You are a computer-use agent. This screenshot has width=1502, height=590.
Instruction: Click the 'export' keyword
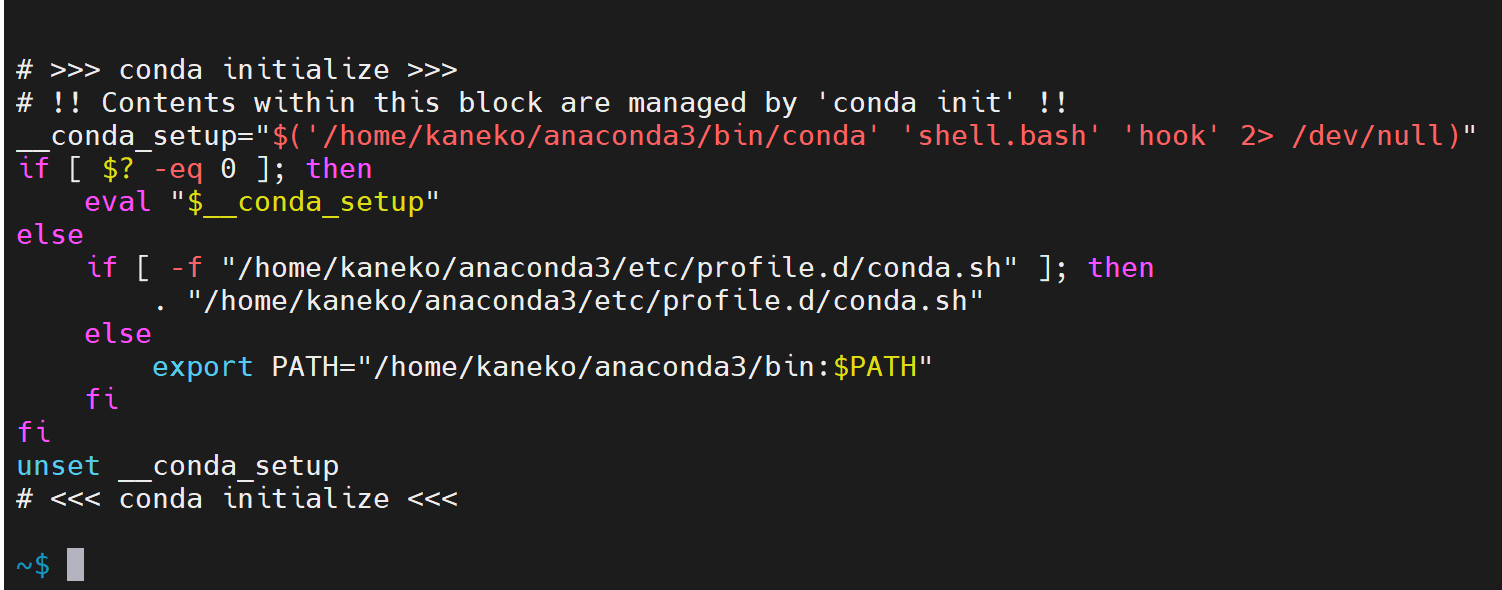(203, 367)
